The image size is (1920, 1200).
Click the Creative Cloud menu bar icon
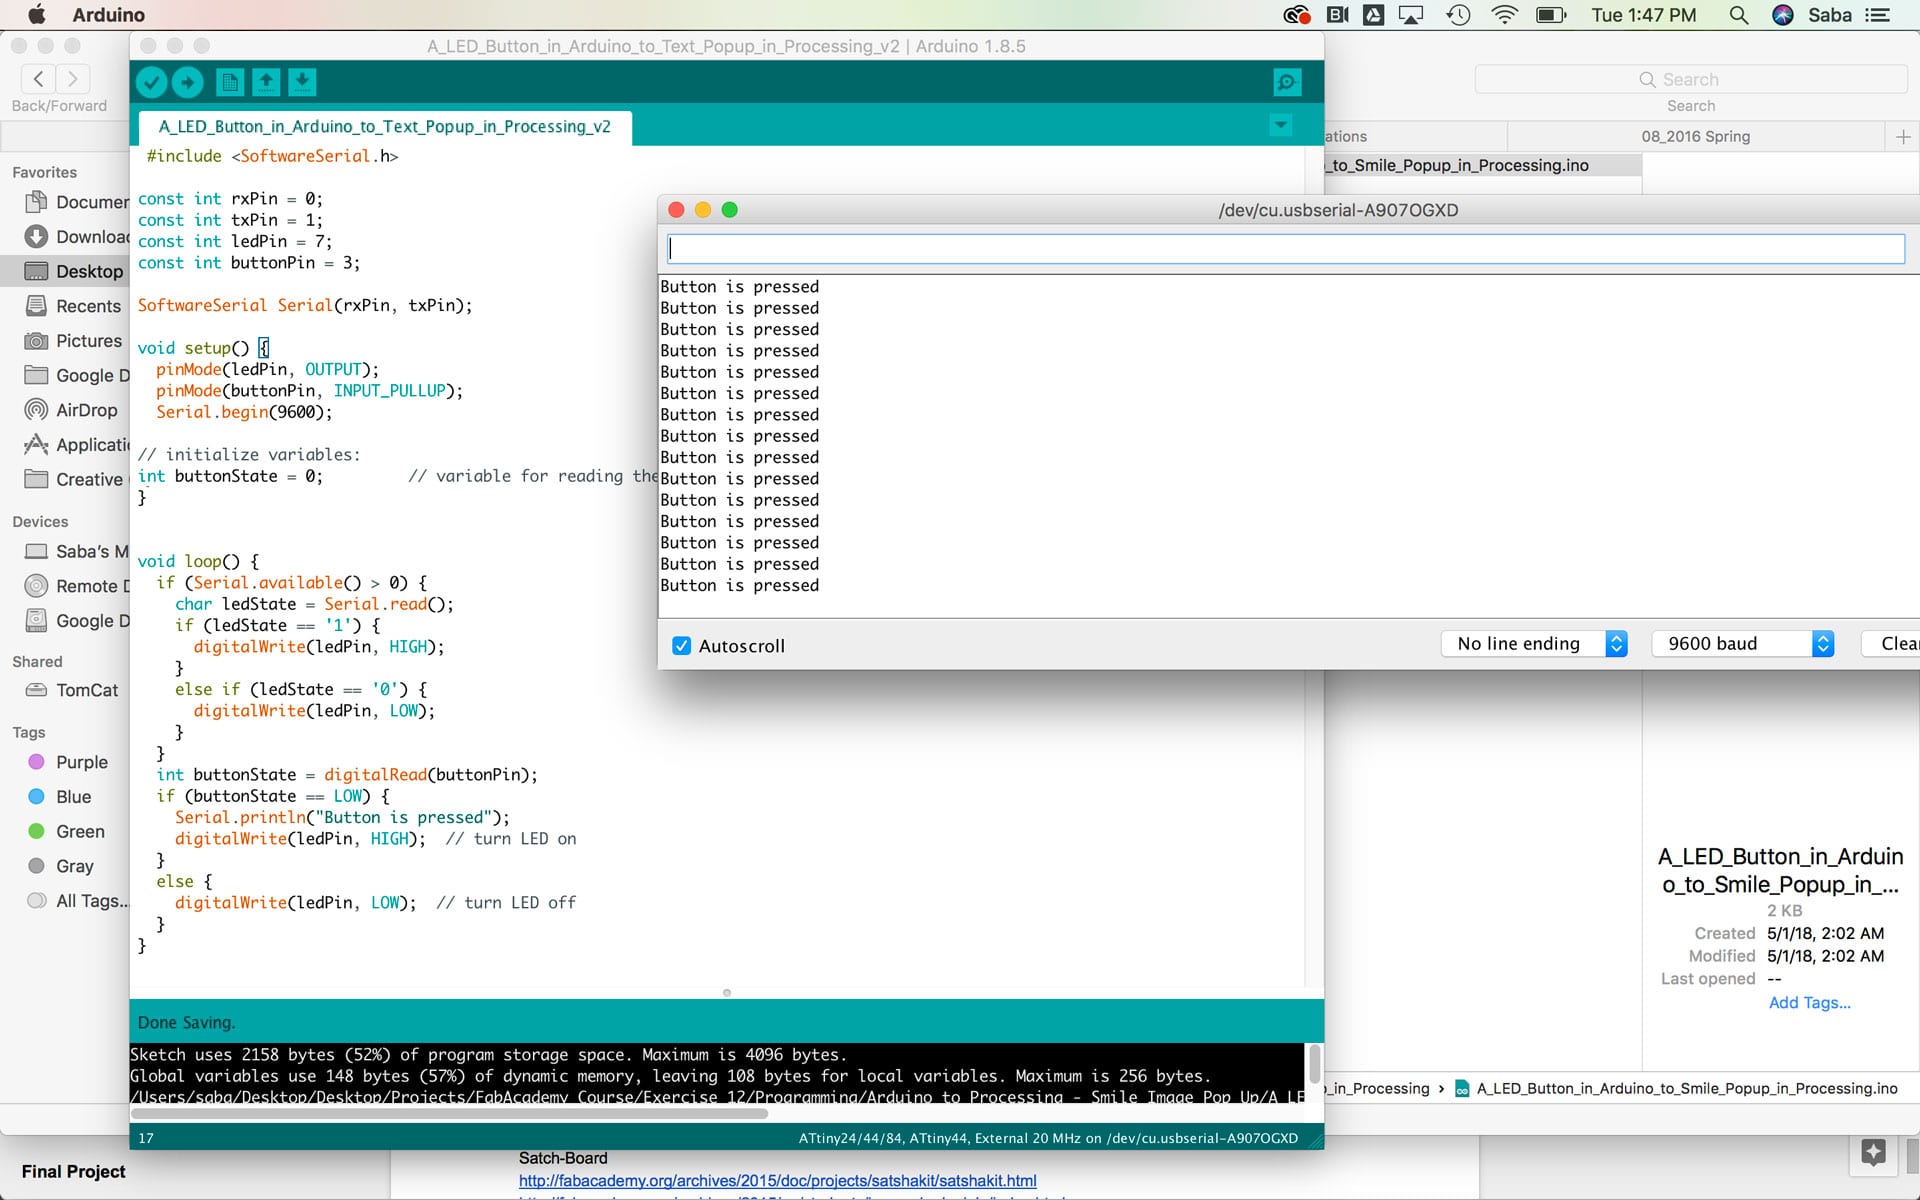[x=1297, y=15]
